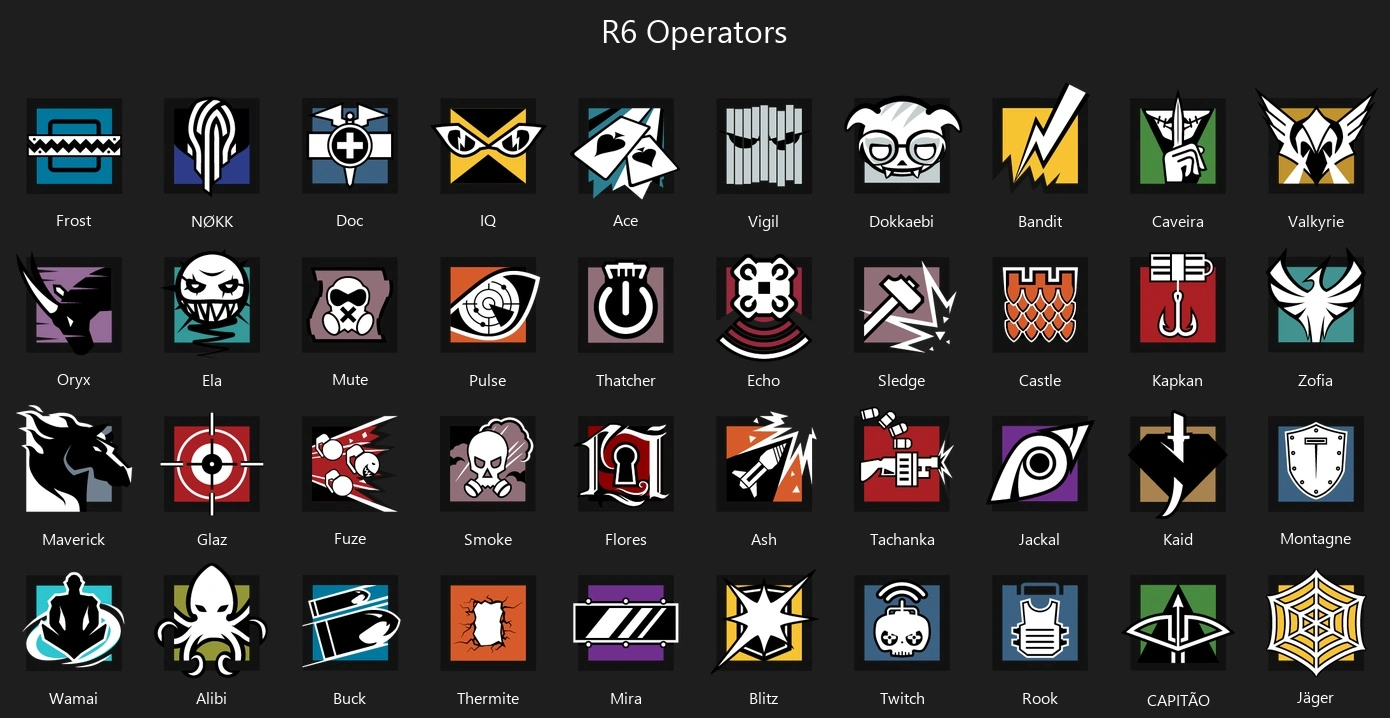Pick the Zofia operator icon

click(x=1316, y=301)
